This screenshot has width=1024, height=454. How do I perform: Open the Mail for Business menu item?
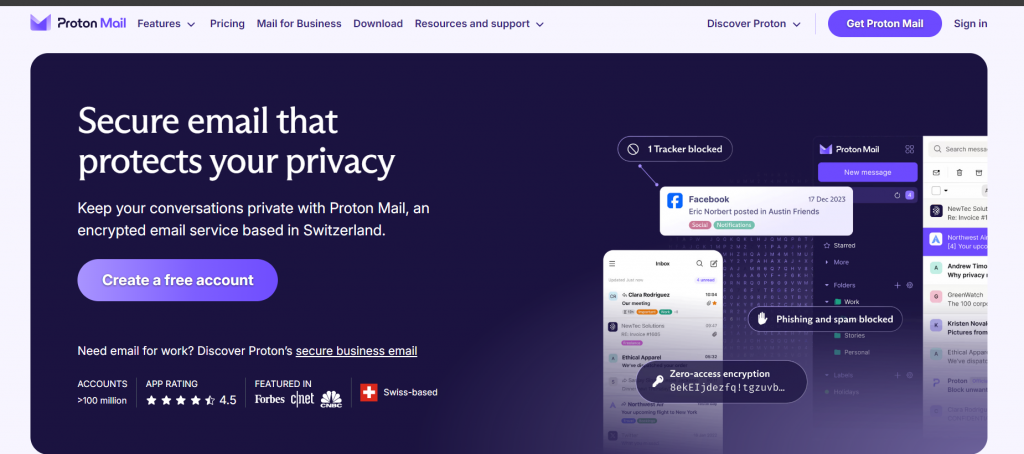tap(299, 23)
